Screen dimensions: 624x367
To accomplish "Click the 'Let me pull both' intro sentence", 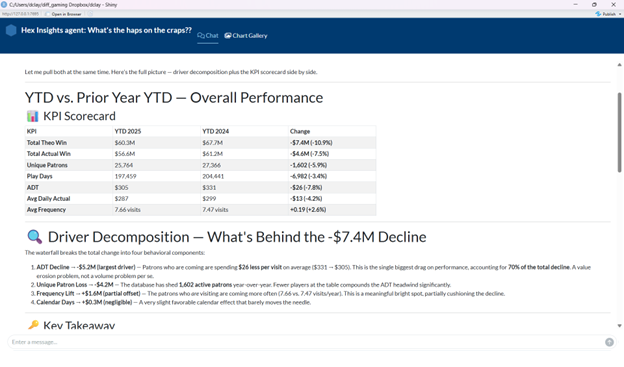I will (x=171, y=72).
